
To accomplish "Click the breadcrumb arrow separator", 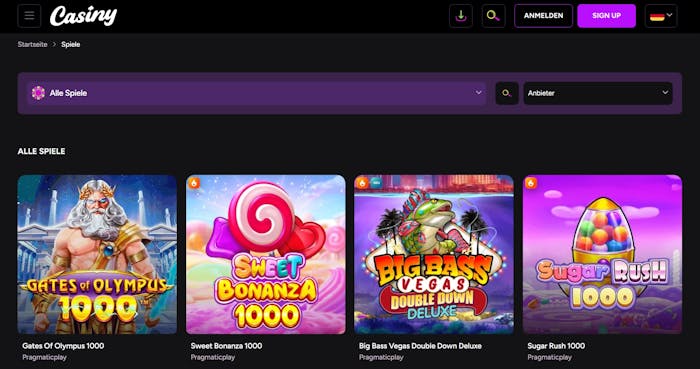I will pos(54,44).
